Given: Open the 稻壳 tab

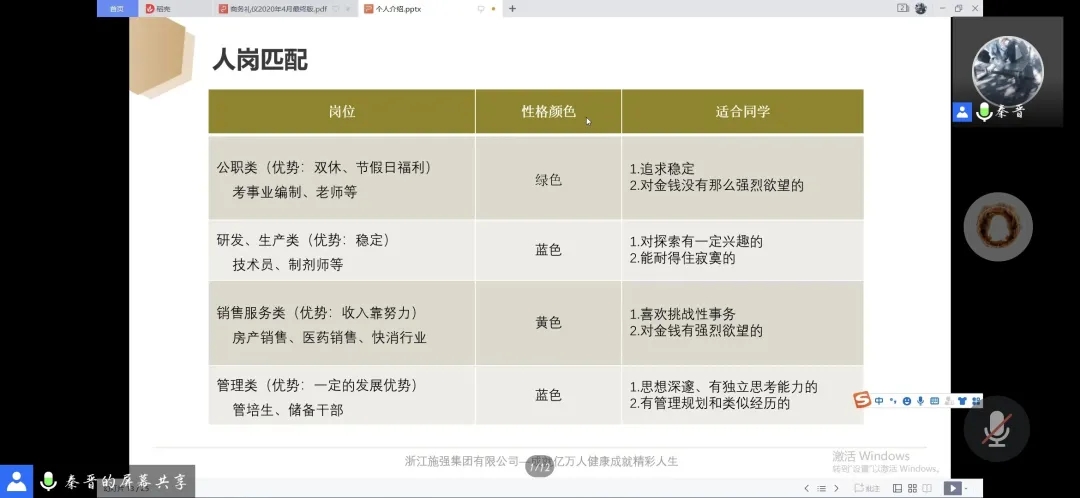Looking at the screenshot, I should 160,8.
